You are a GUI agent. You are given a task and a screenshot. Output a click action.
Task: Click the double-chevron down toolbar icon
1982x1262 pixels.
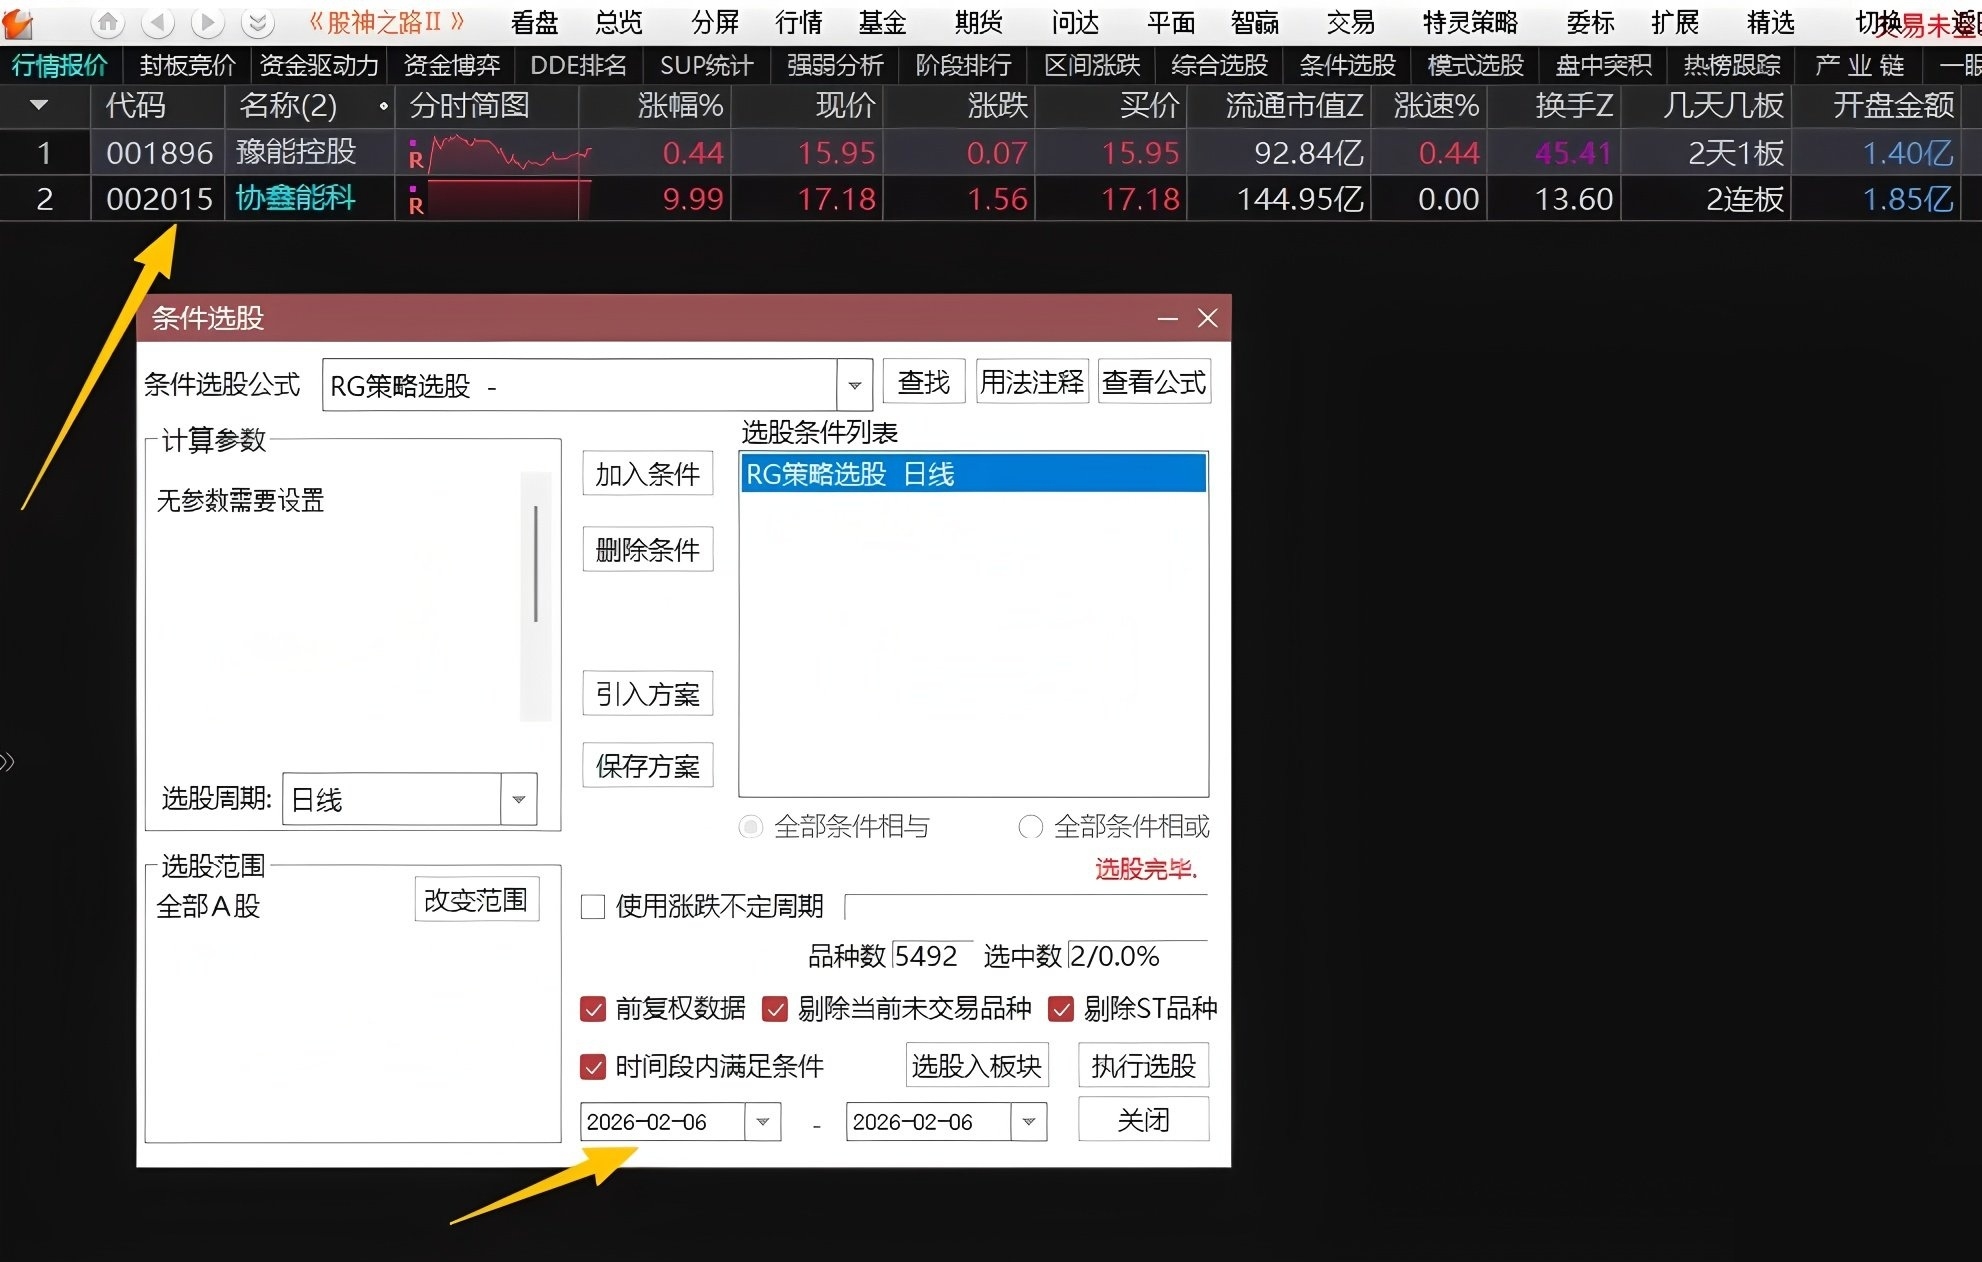(x=257, y=21)
